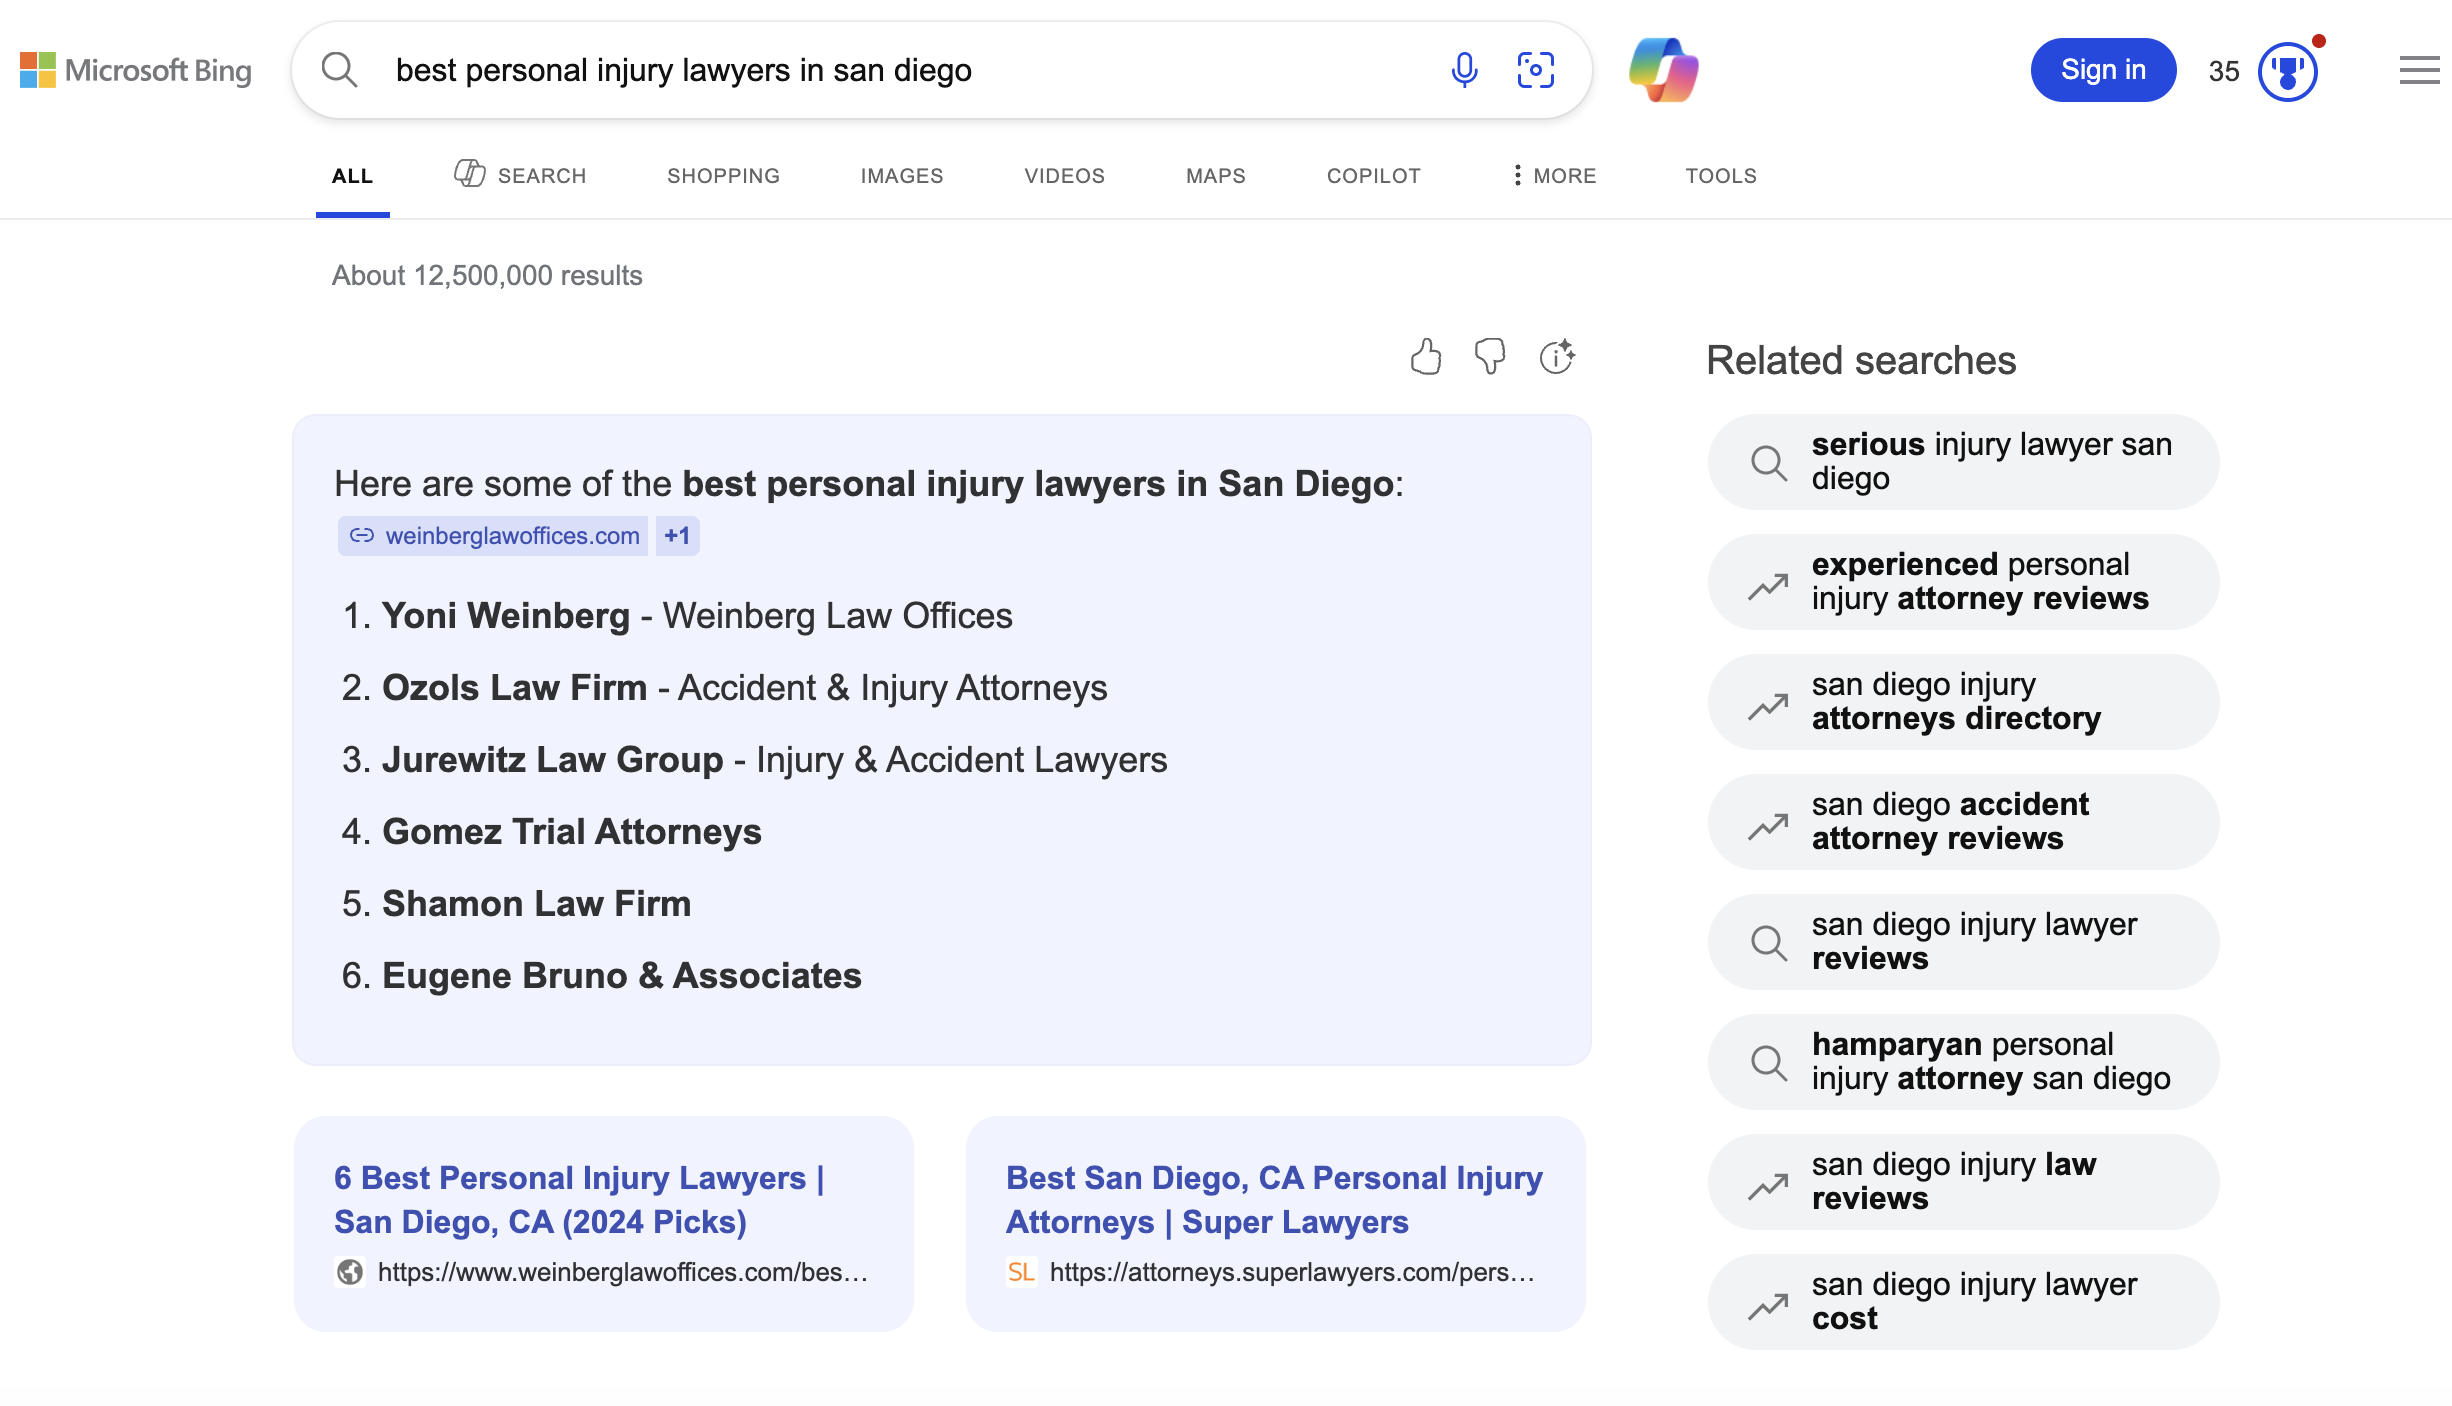Search san diego accident attorney reviews

point(1963,822)
